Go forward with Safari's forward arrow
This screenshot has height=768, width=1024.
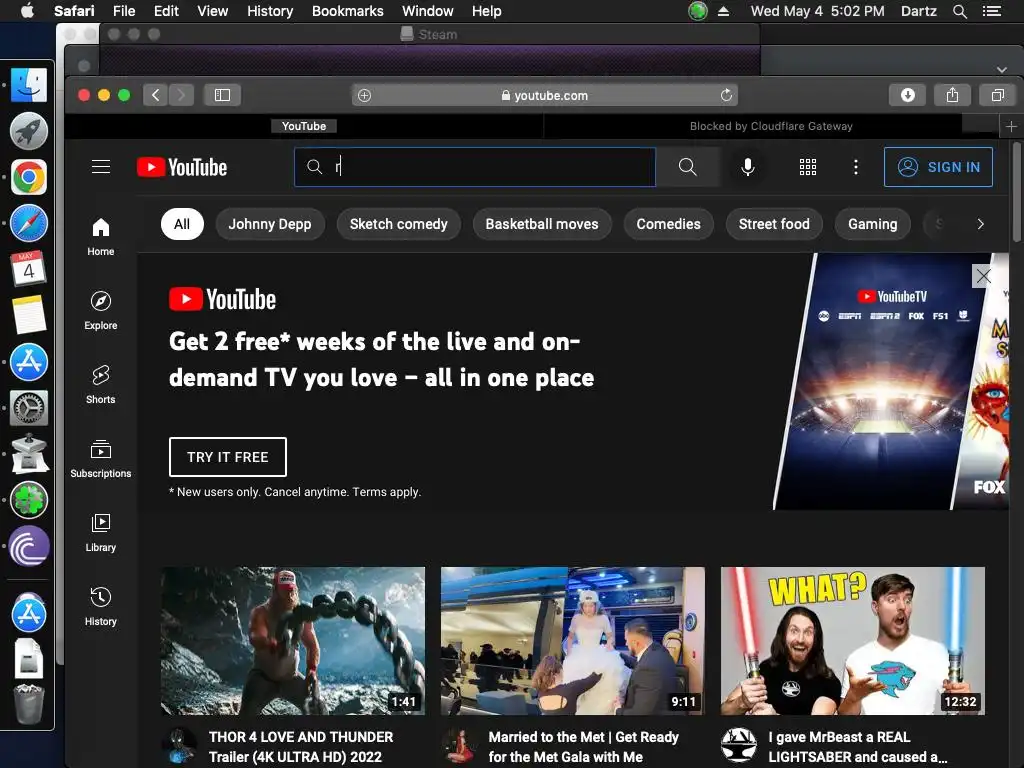(182, 95)
